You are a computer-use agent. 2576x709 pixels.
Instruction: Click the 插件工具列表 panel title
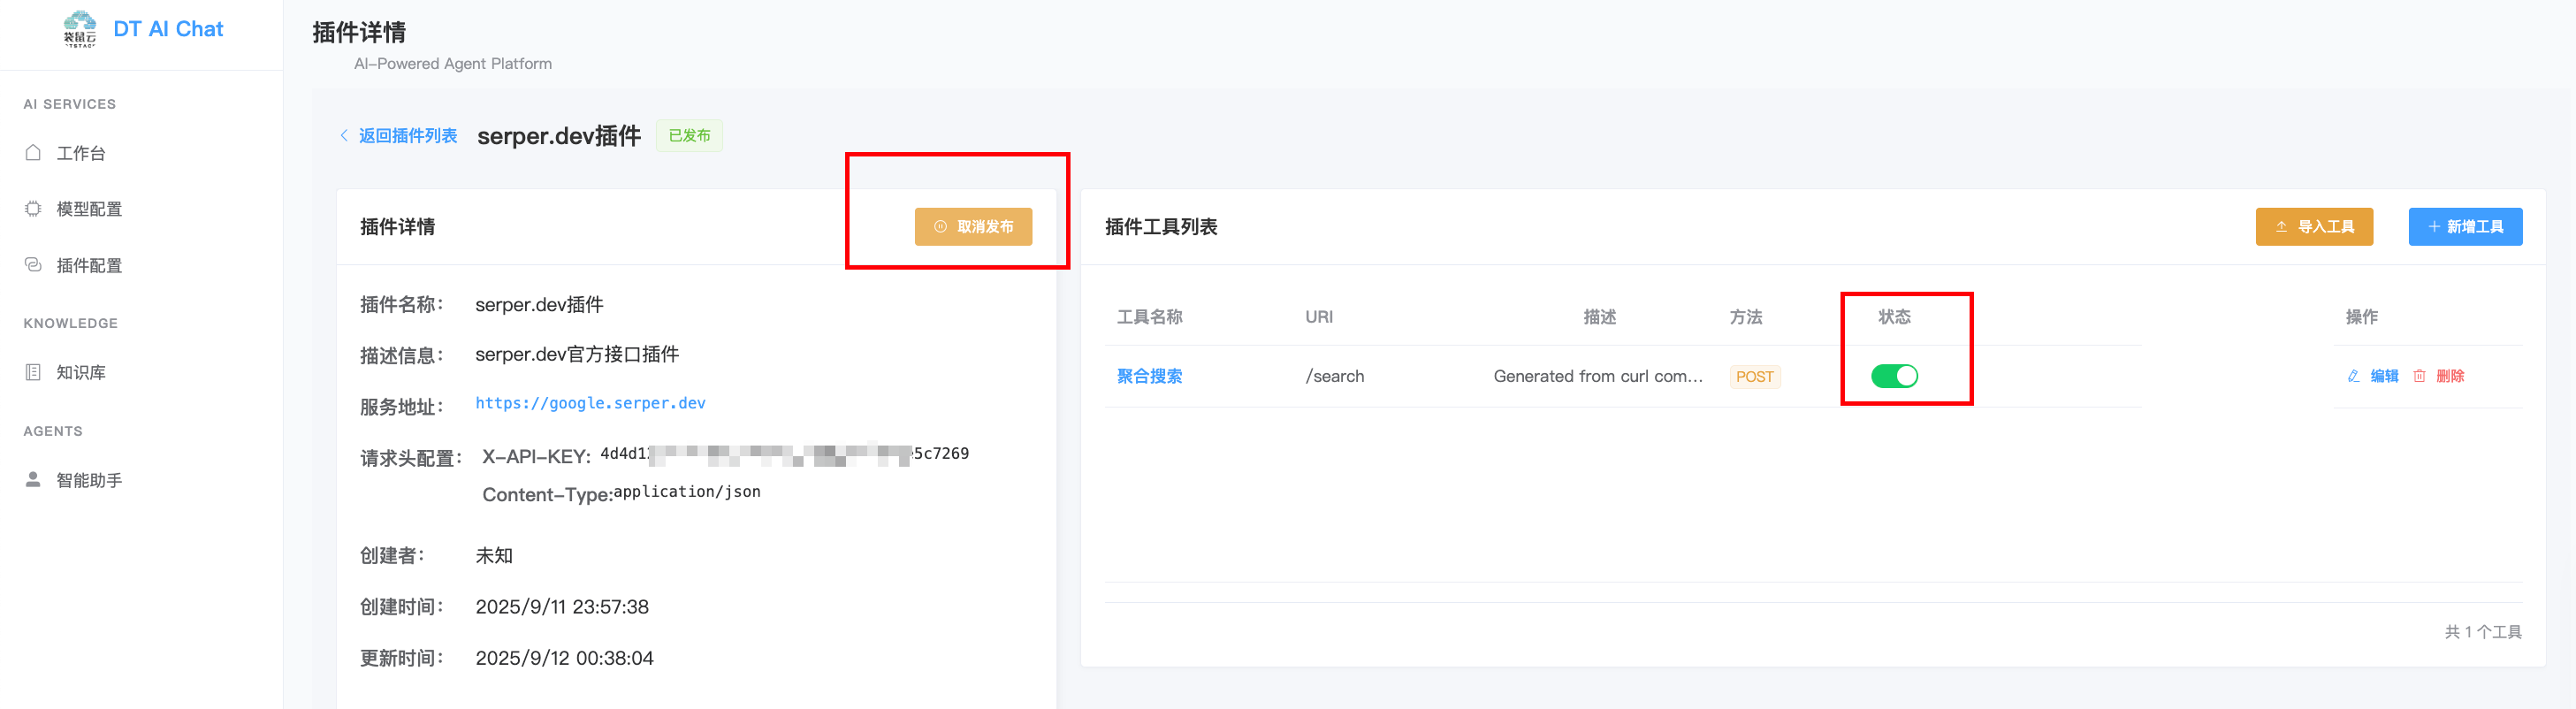1161,227
